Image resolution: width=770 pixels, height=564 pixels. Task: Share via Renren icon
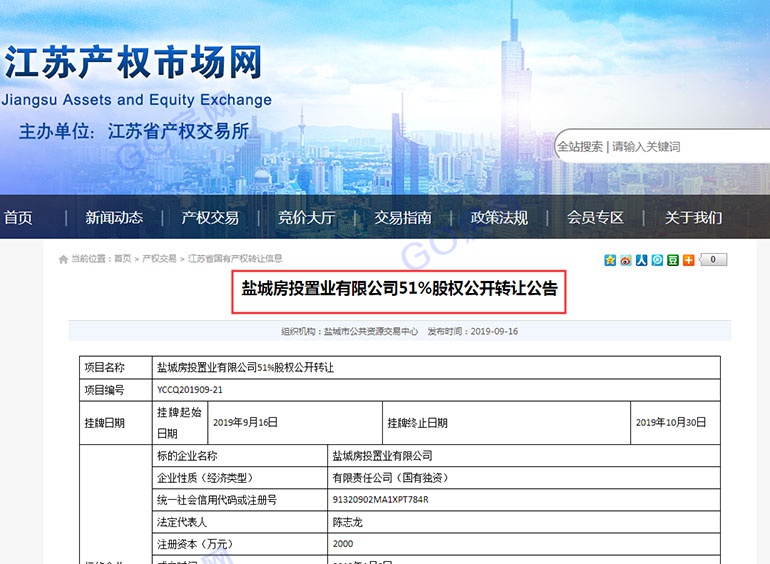(641, 260)
